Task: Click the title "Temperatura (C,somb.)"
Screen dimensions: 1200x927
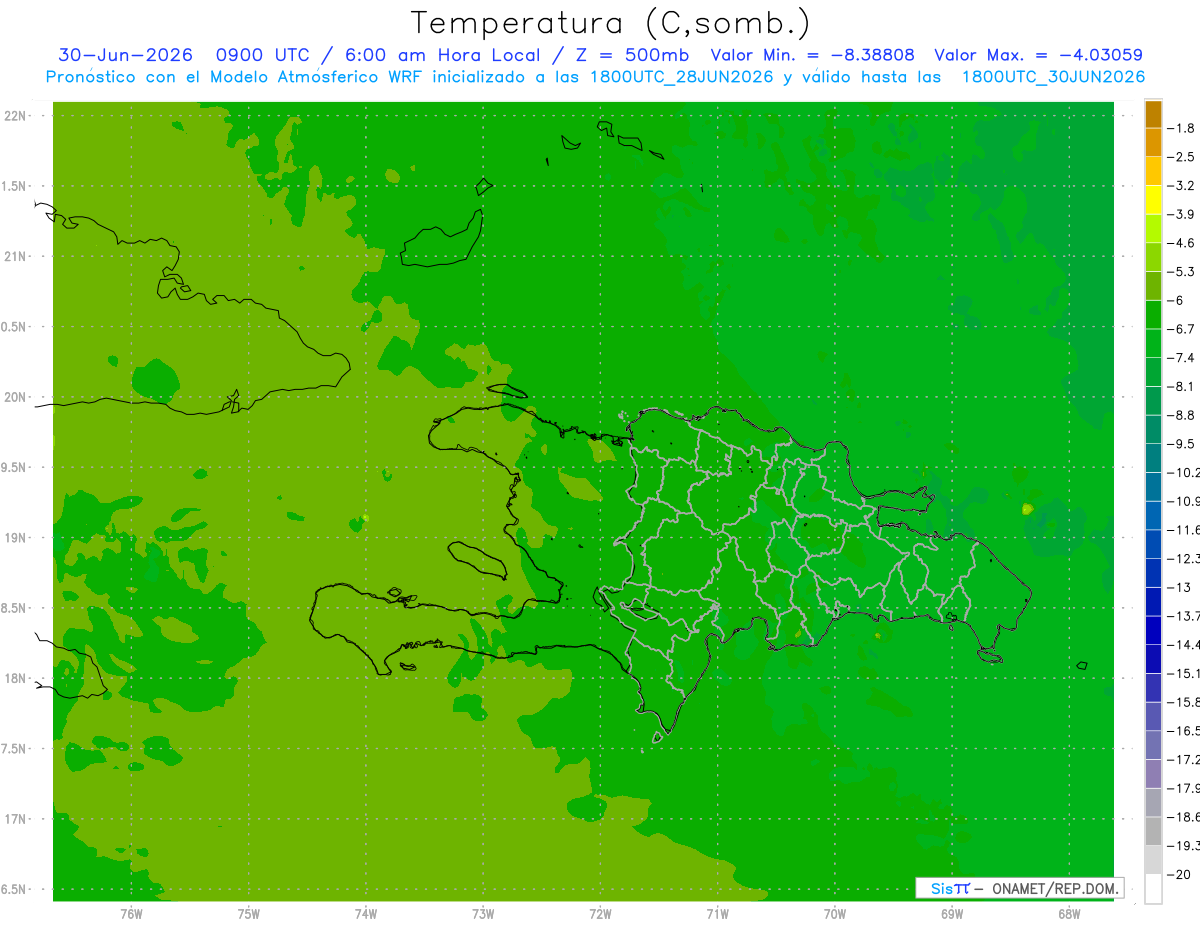Action: click(x=610, y=23)
